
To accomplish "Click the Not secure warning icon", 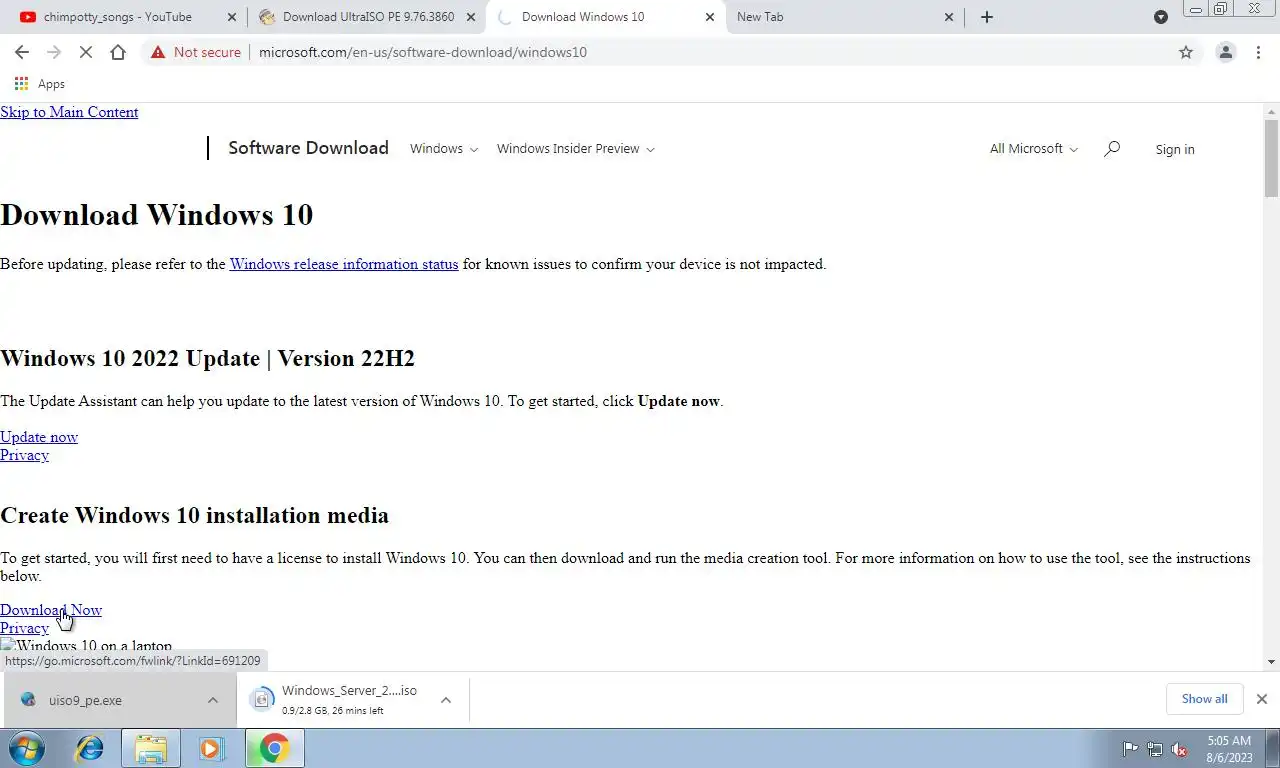I will tap(158, 52).
